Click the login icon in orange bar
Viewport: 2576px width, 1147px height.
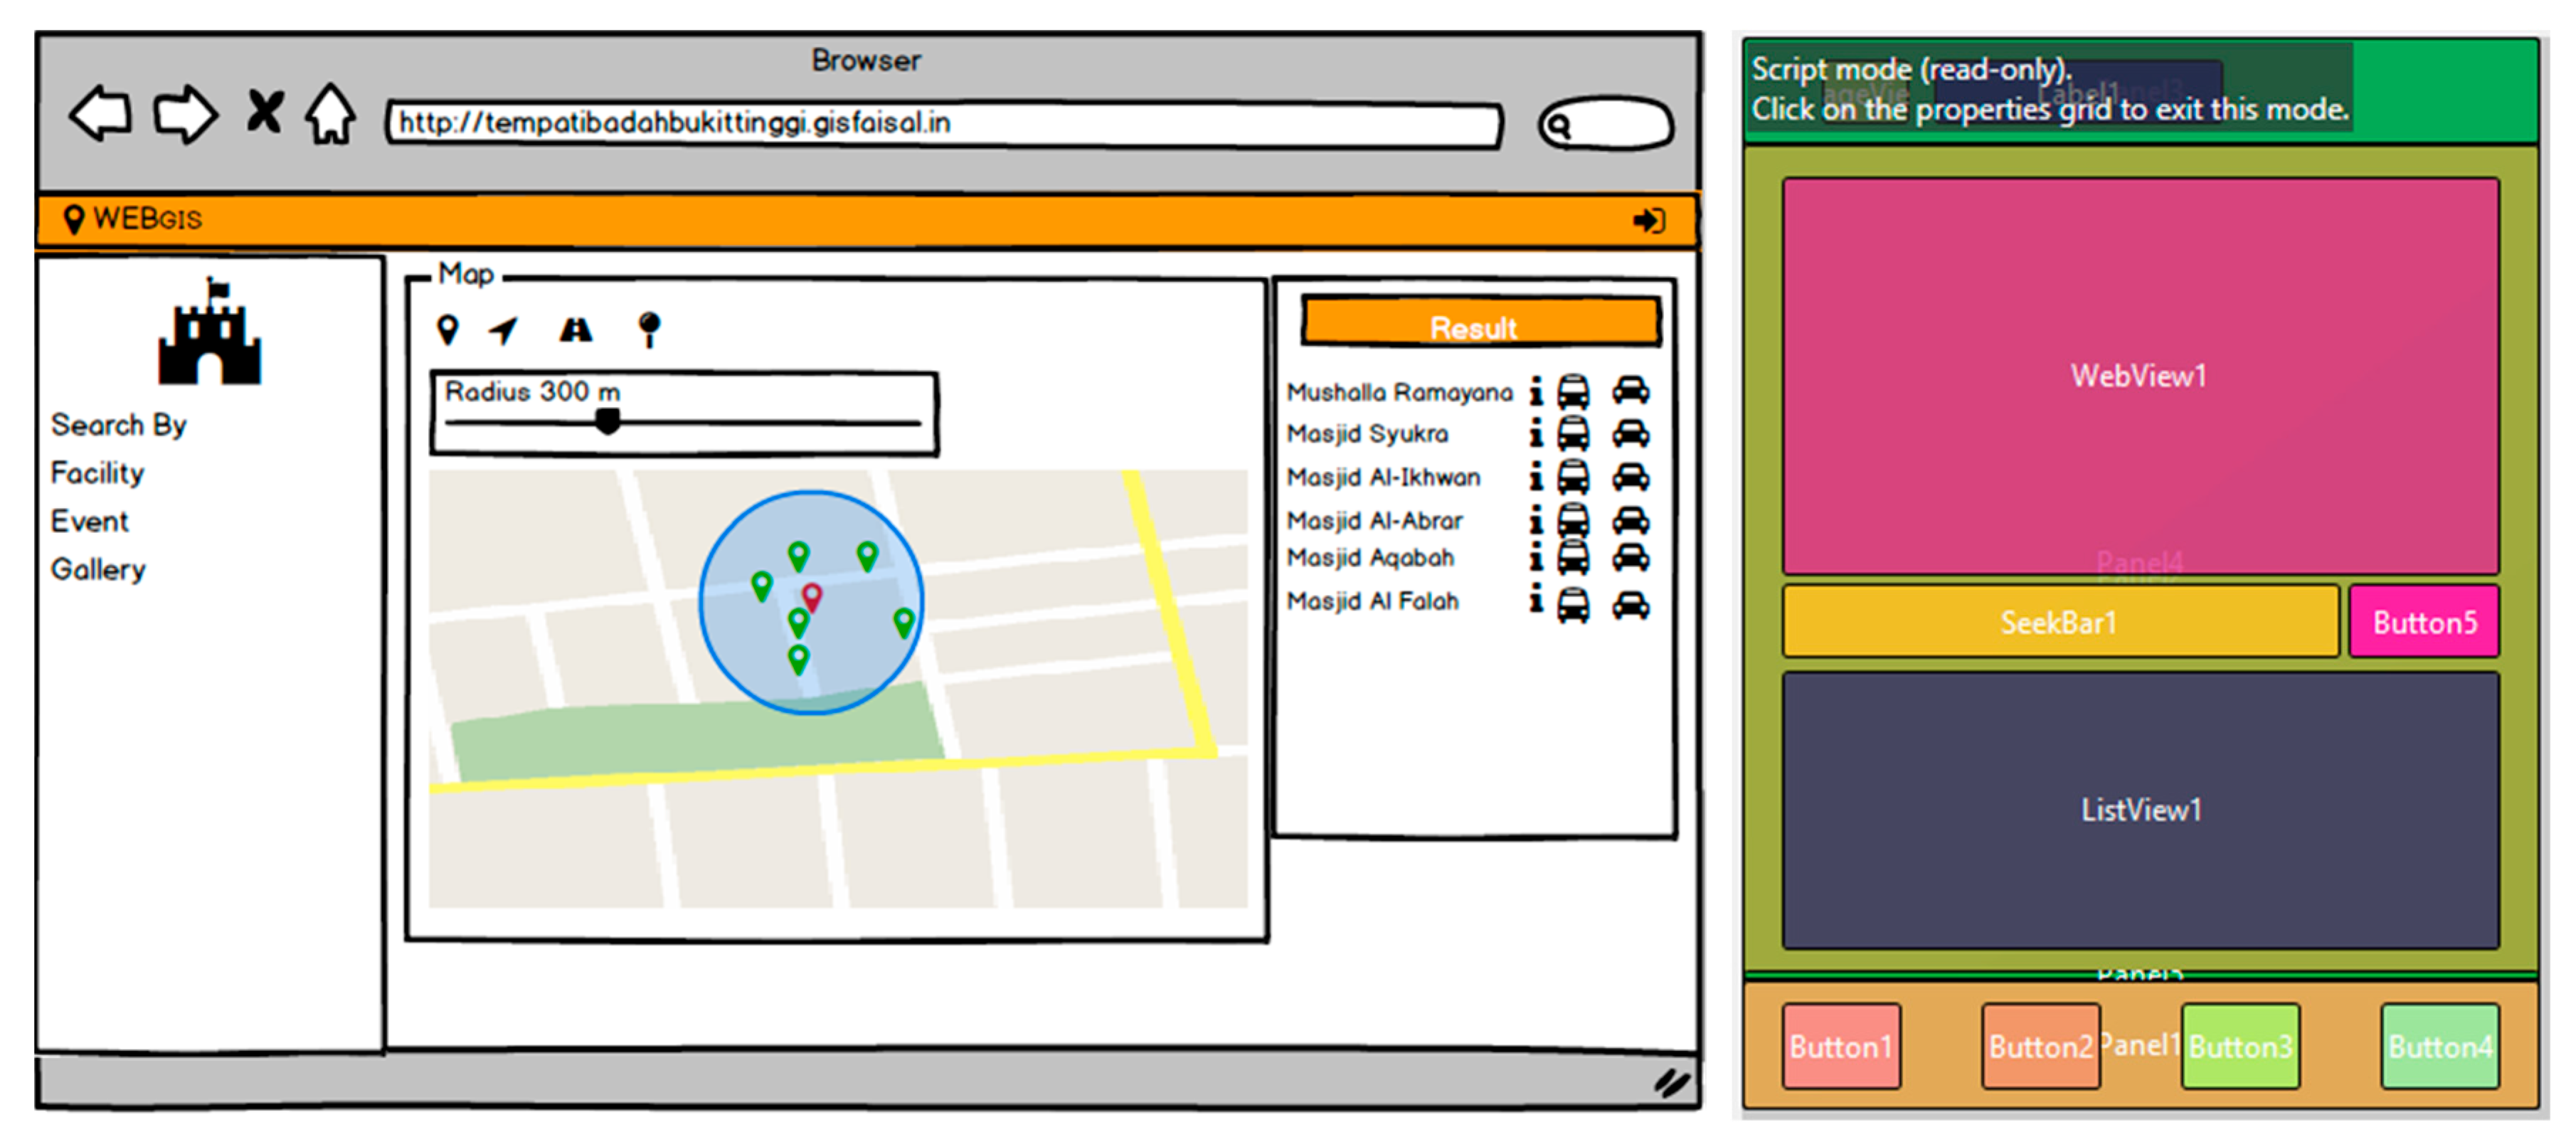(1648, 220)
